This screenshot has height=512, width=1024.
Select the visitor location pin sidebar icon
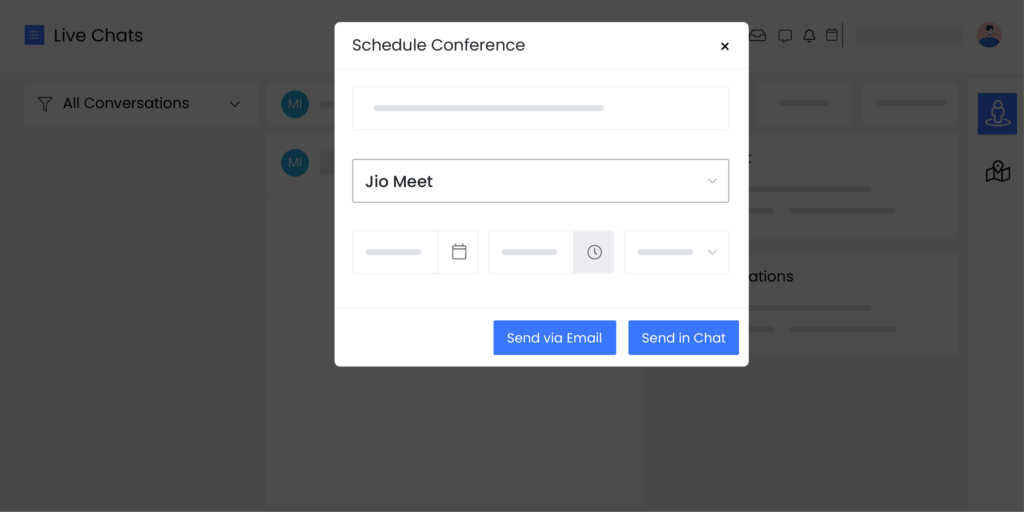(x=997, y=114)
